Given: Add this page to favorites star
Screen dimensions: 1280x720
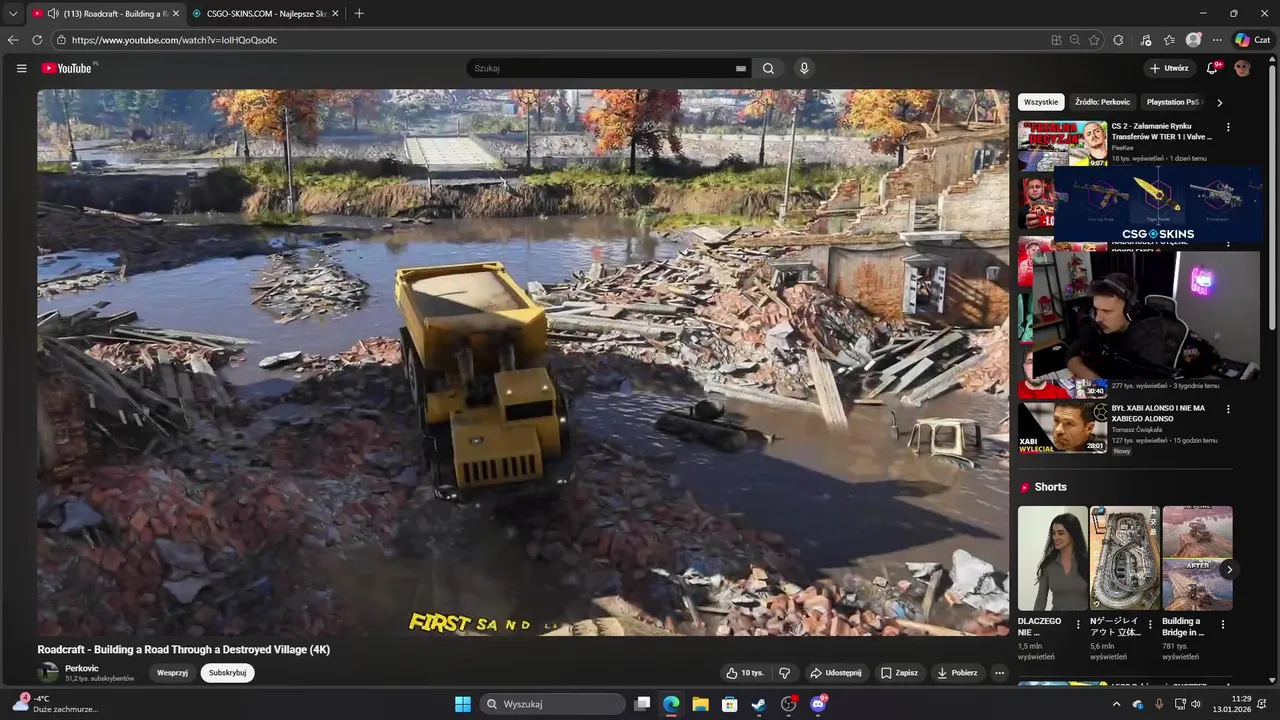Looking at the screenshot, I should 1094,40.
